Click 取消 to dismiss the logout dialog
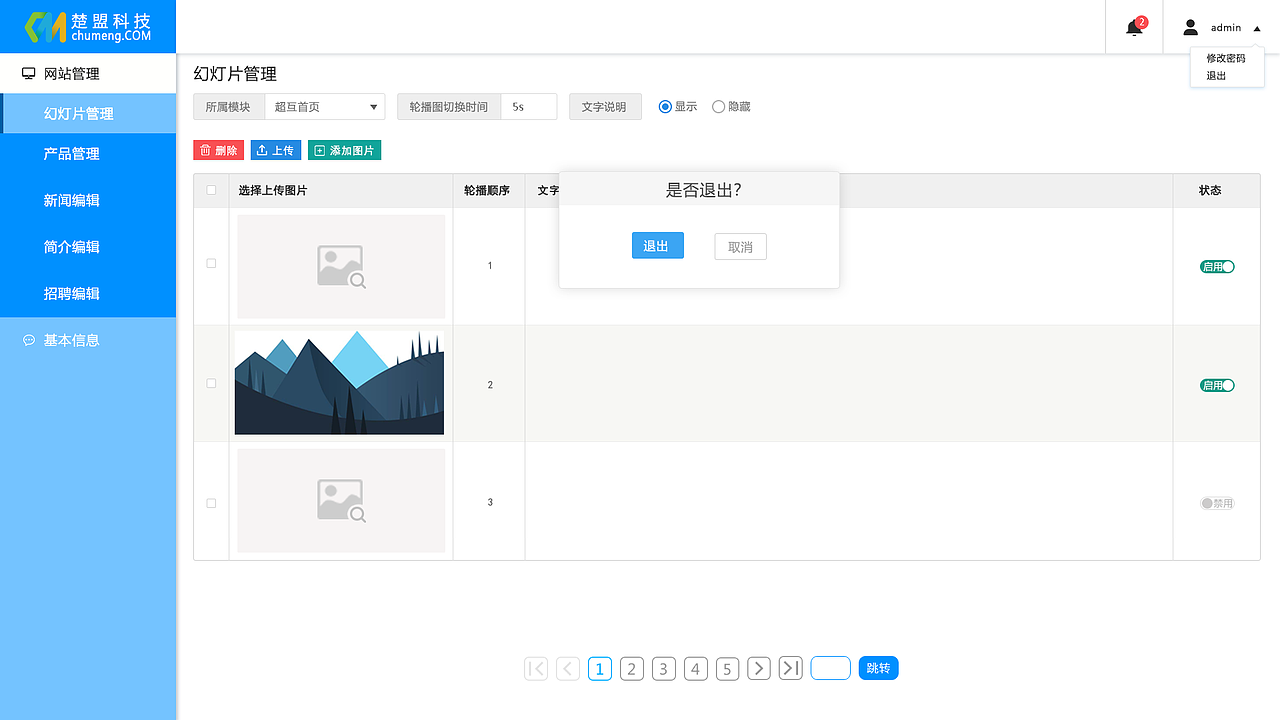The image size is (1280, 720). 740,245
